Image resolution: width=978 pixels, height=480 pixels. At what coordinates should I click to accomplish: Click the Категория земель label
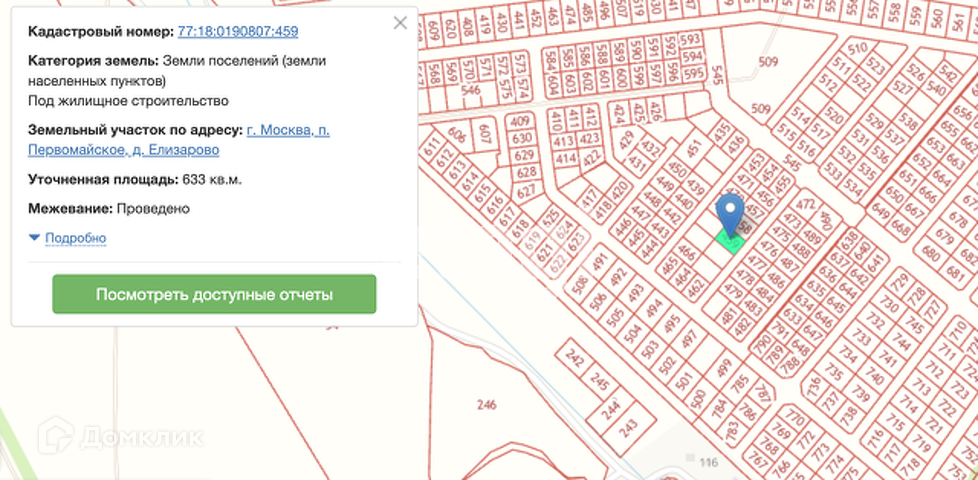pyautogui.click(x=94, y=61)
